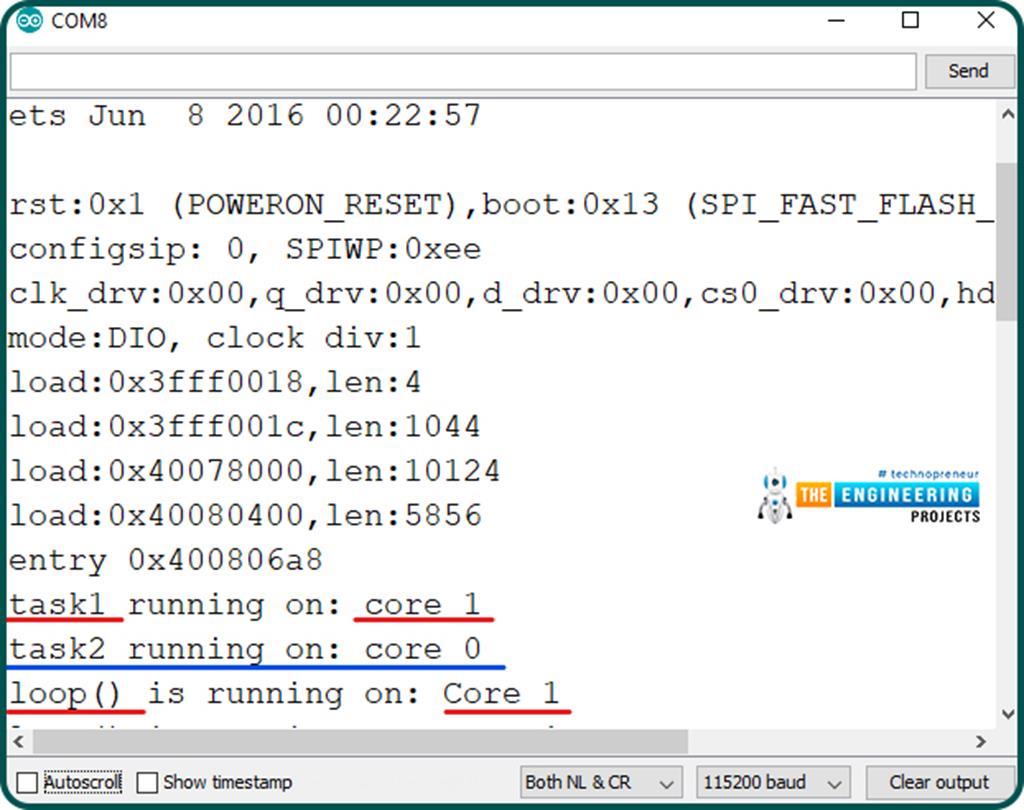Click the serial message input field
Screen dimensions: 1024x810
tap(460, 71)
